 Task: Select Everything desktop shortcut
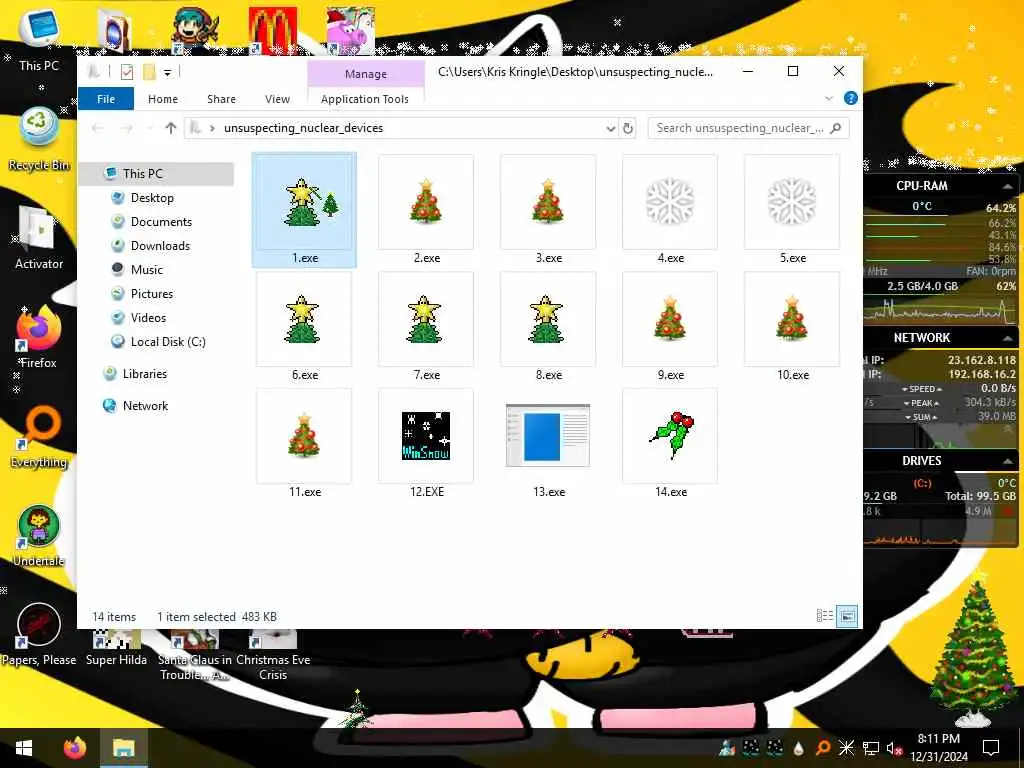(39, 437)
